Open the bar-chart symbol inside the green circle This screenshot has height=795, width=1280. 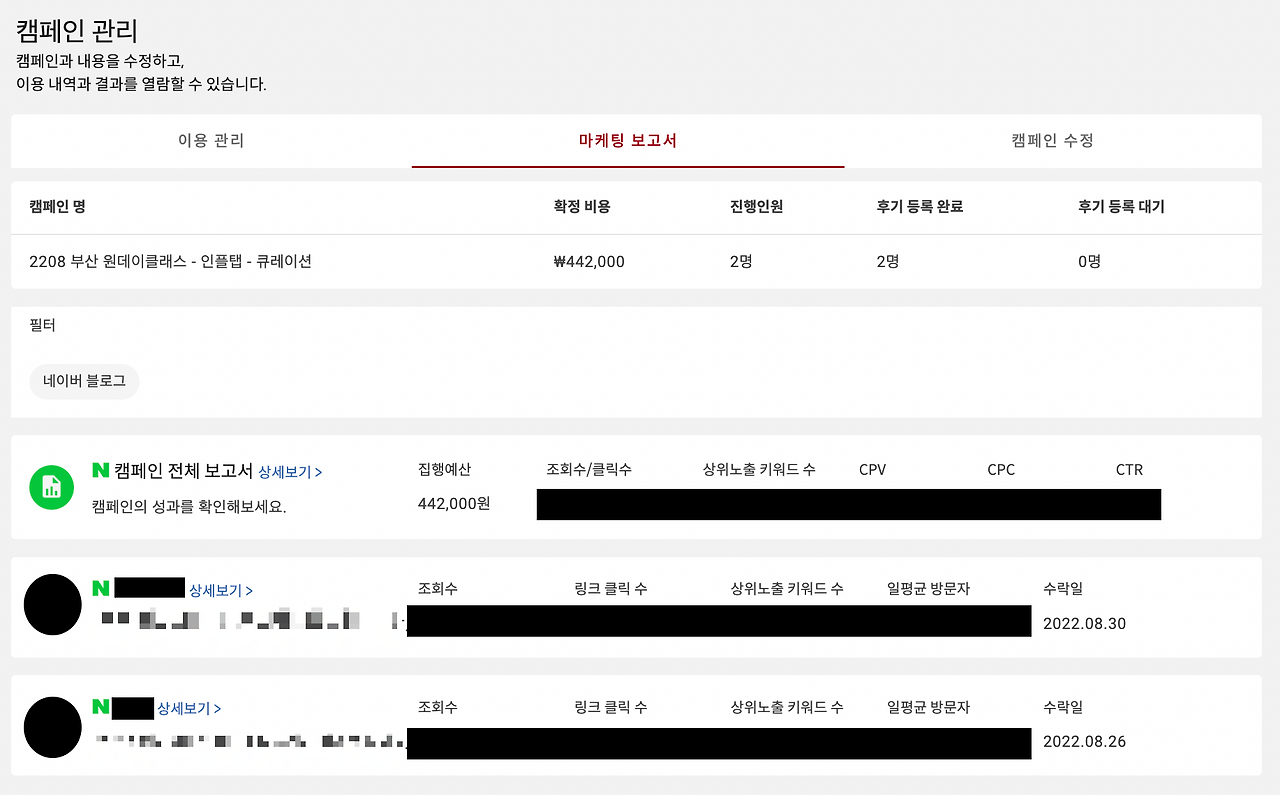point(49,487)
